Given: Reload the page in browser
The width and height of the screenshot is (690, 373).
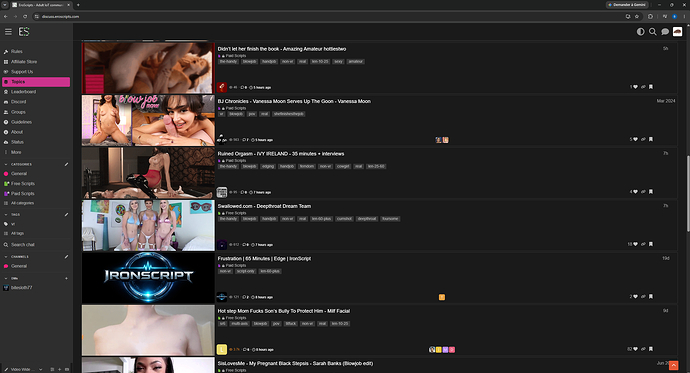Looking at the screenshot, I should [x=25, y=16].
